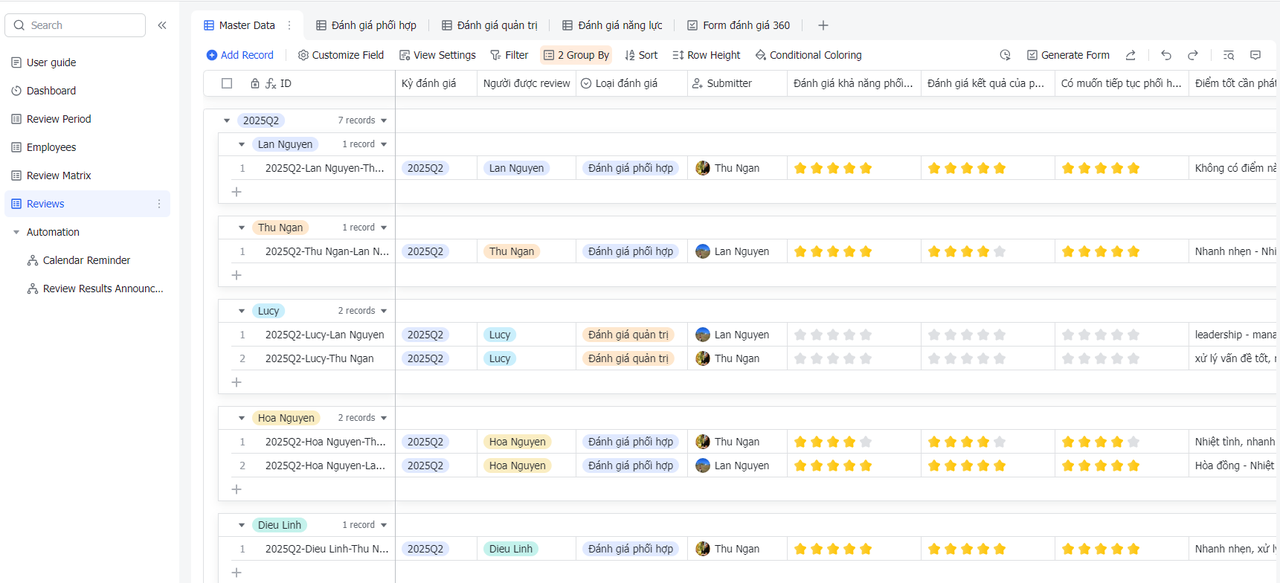The height and width of the screenshot is (583, 1280).
Task: Open Conditional Coloring settings
Action: 808,55
